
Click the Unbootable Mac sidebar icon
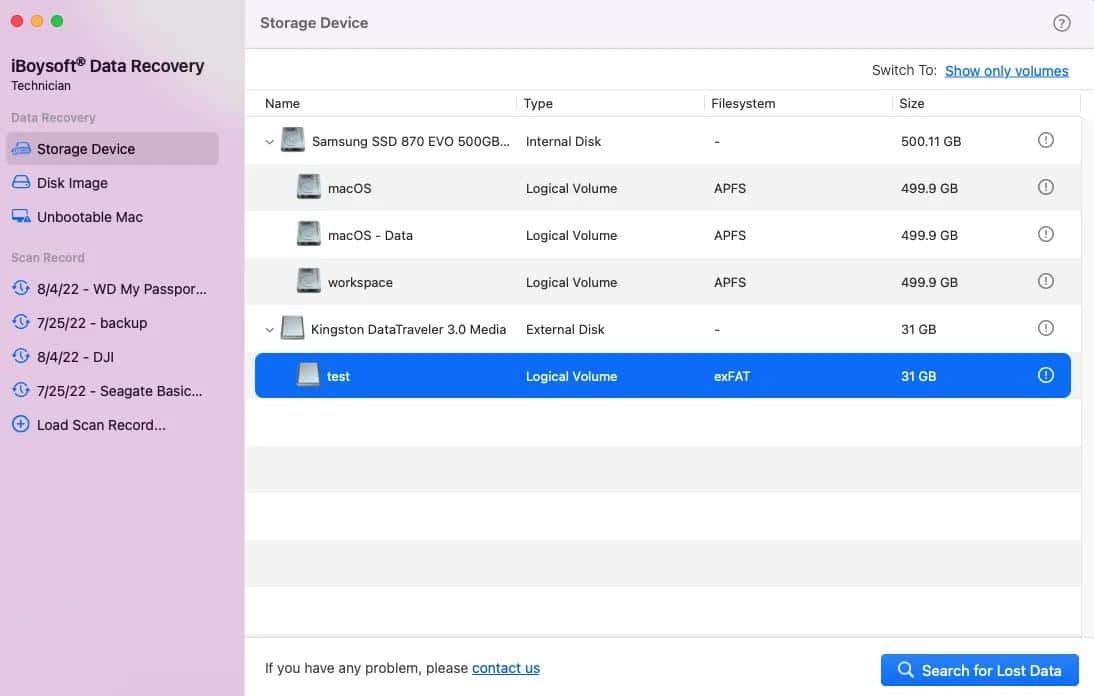point(21,216)
